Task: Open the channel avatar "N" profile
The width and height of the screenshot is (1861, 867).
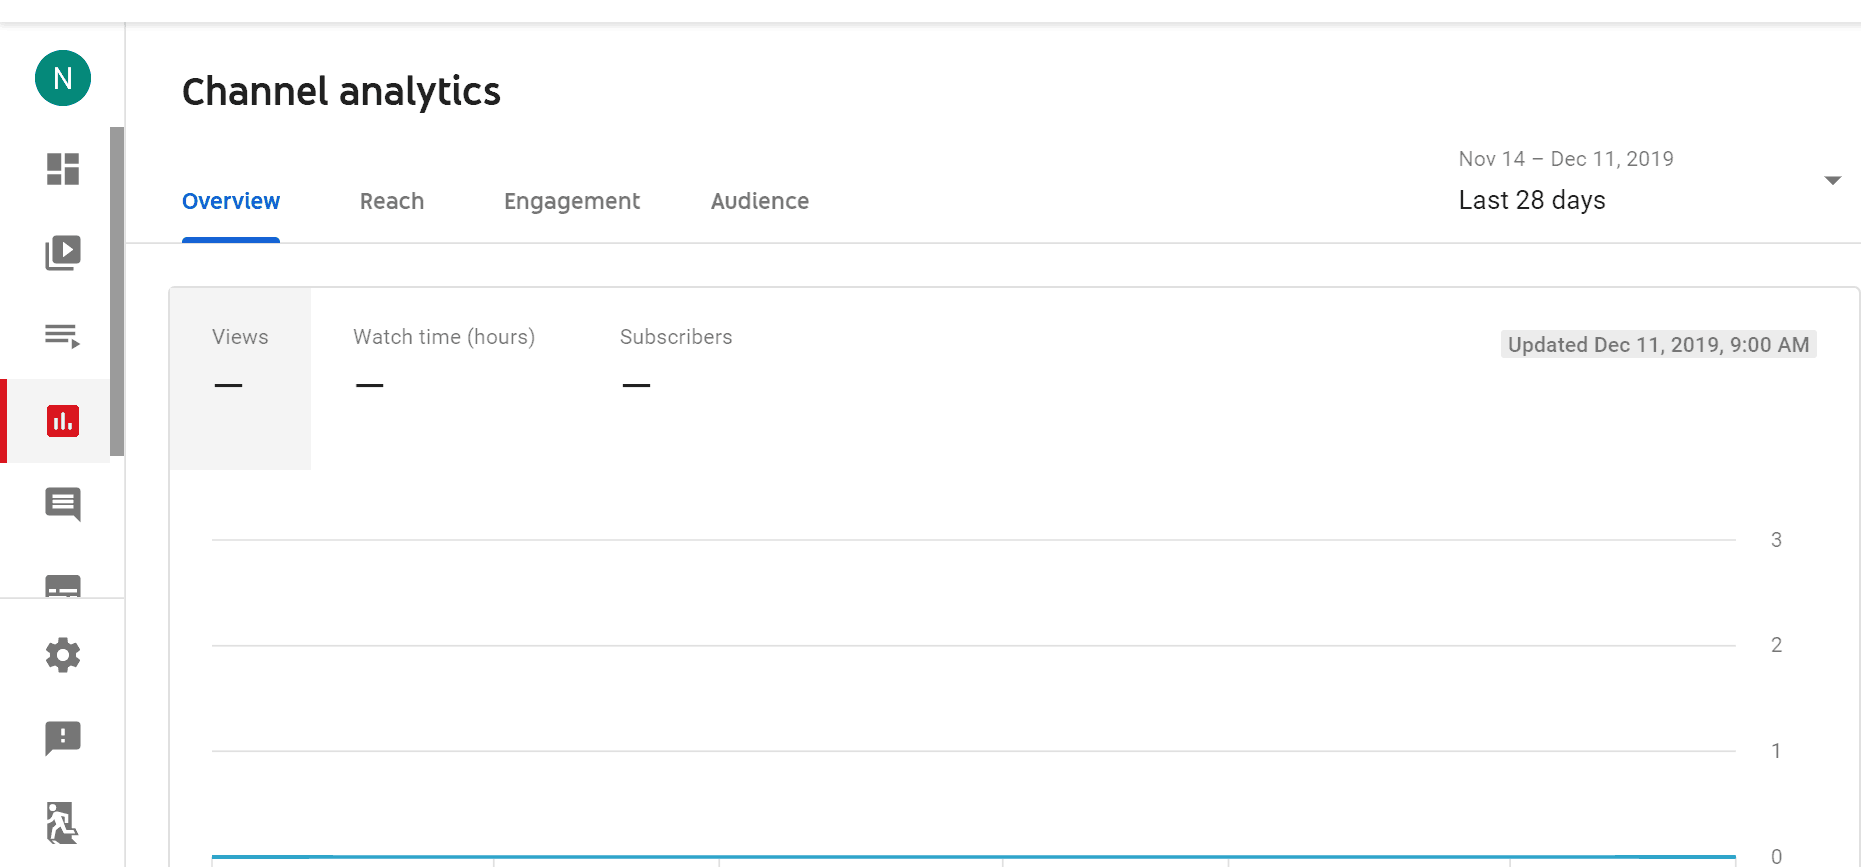Action: click(63, 78)
